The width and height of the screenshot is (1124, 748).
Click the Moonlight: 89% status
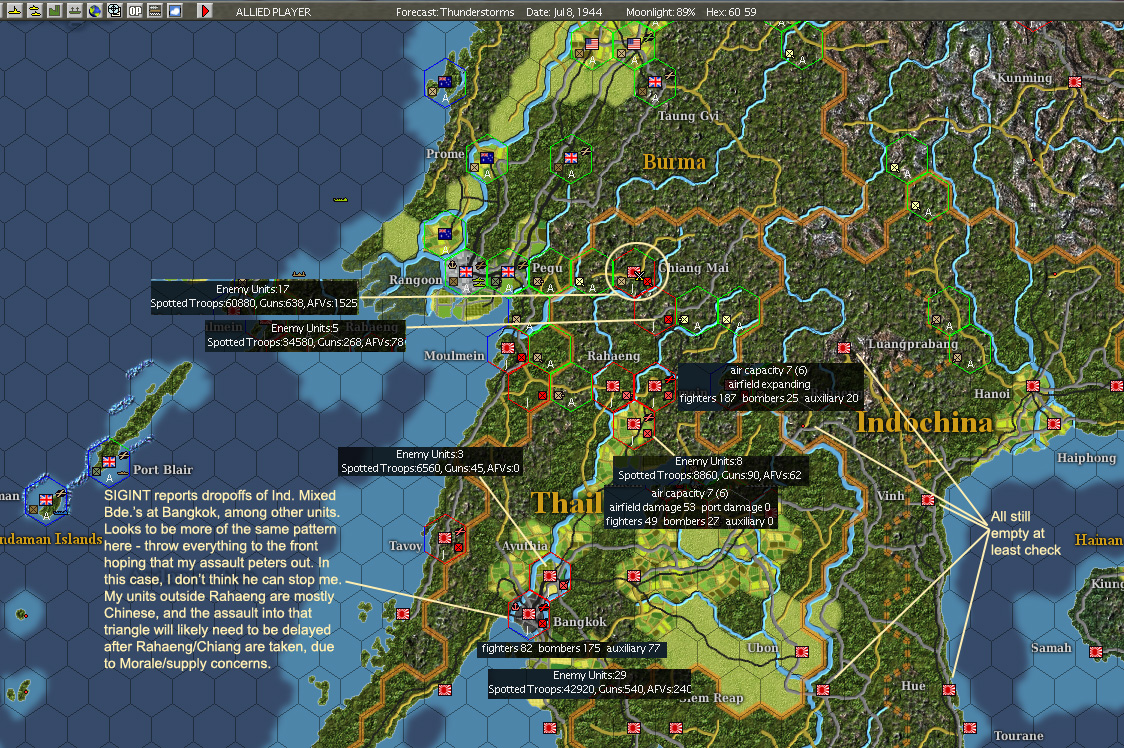click(x=660, y=12)
